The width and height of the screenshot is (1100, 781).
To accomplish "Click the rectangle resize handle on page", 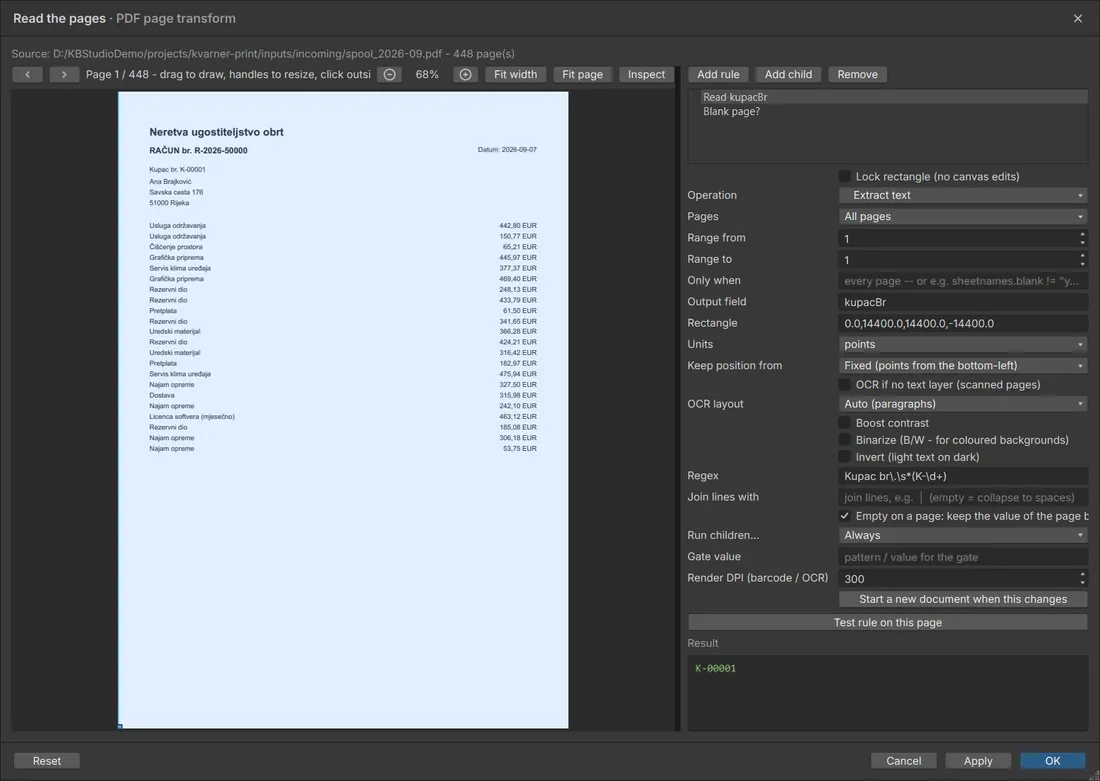I will point(120,726).
